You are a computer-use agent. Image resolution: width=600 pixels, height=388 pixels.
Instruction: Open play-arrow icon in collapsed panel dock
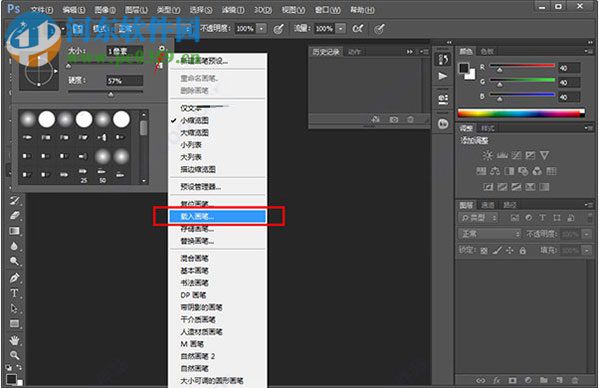[x=443, y=76]
